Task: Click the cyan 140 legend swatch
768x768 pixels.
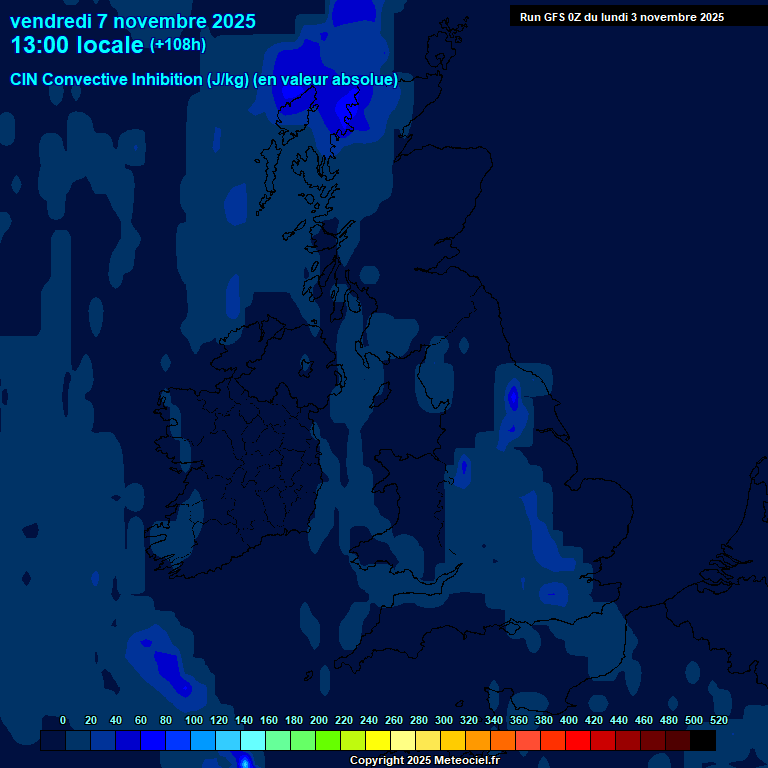Action: 253,740
